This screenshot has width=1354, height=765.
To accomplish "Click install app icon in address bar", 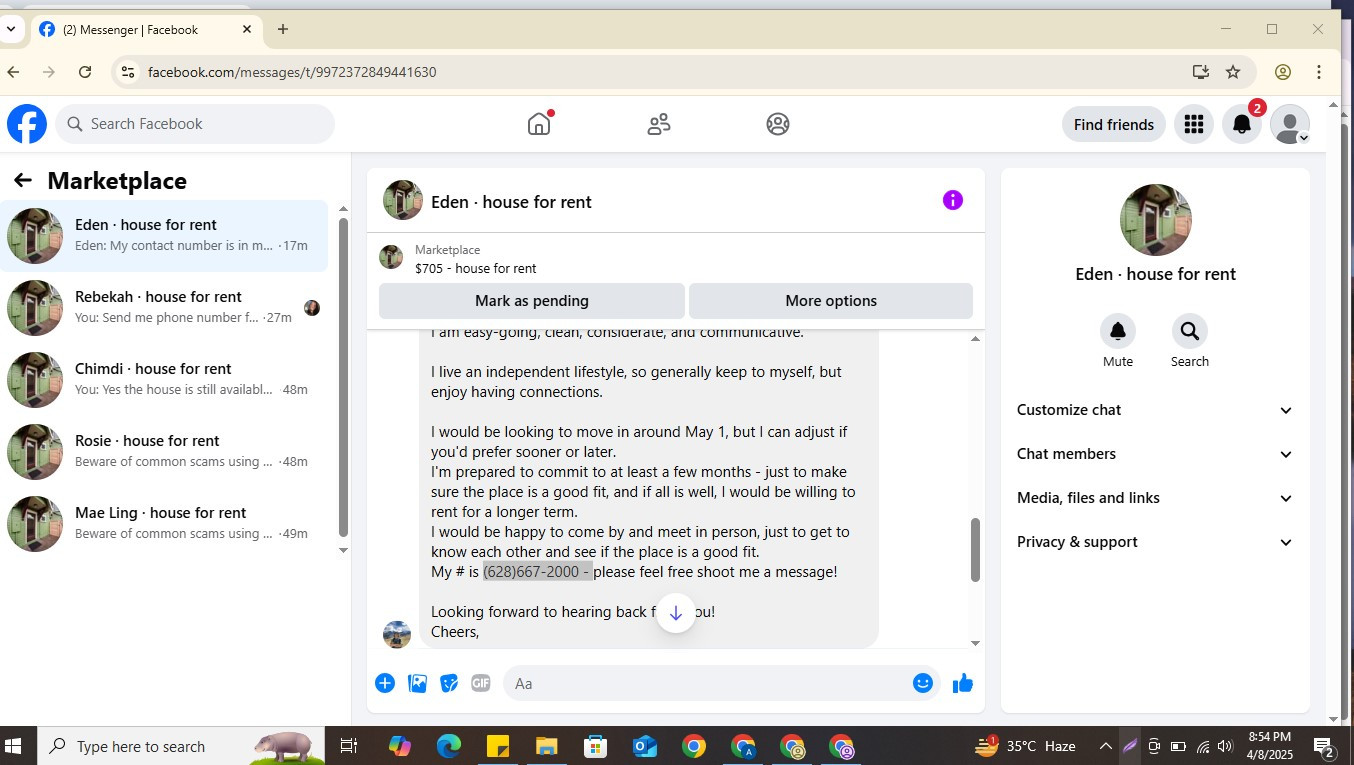I will pyautogui.click(x=1201, y=72).
